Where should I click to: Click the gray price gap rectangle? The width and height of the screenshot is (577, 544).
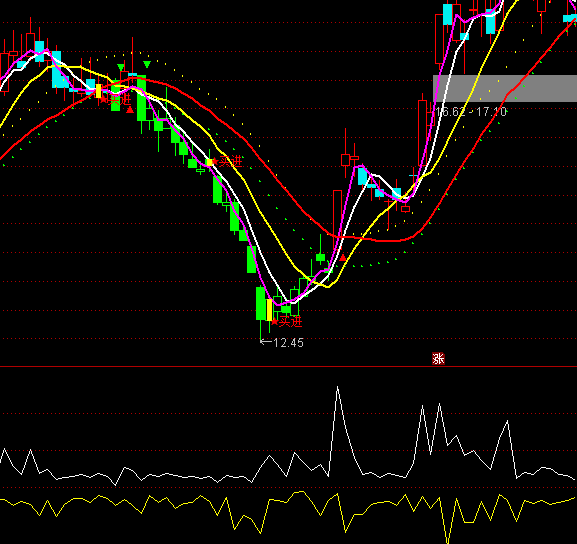pyautogui.click(x=505, y=88)
